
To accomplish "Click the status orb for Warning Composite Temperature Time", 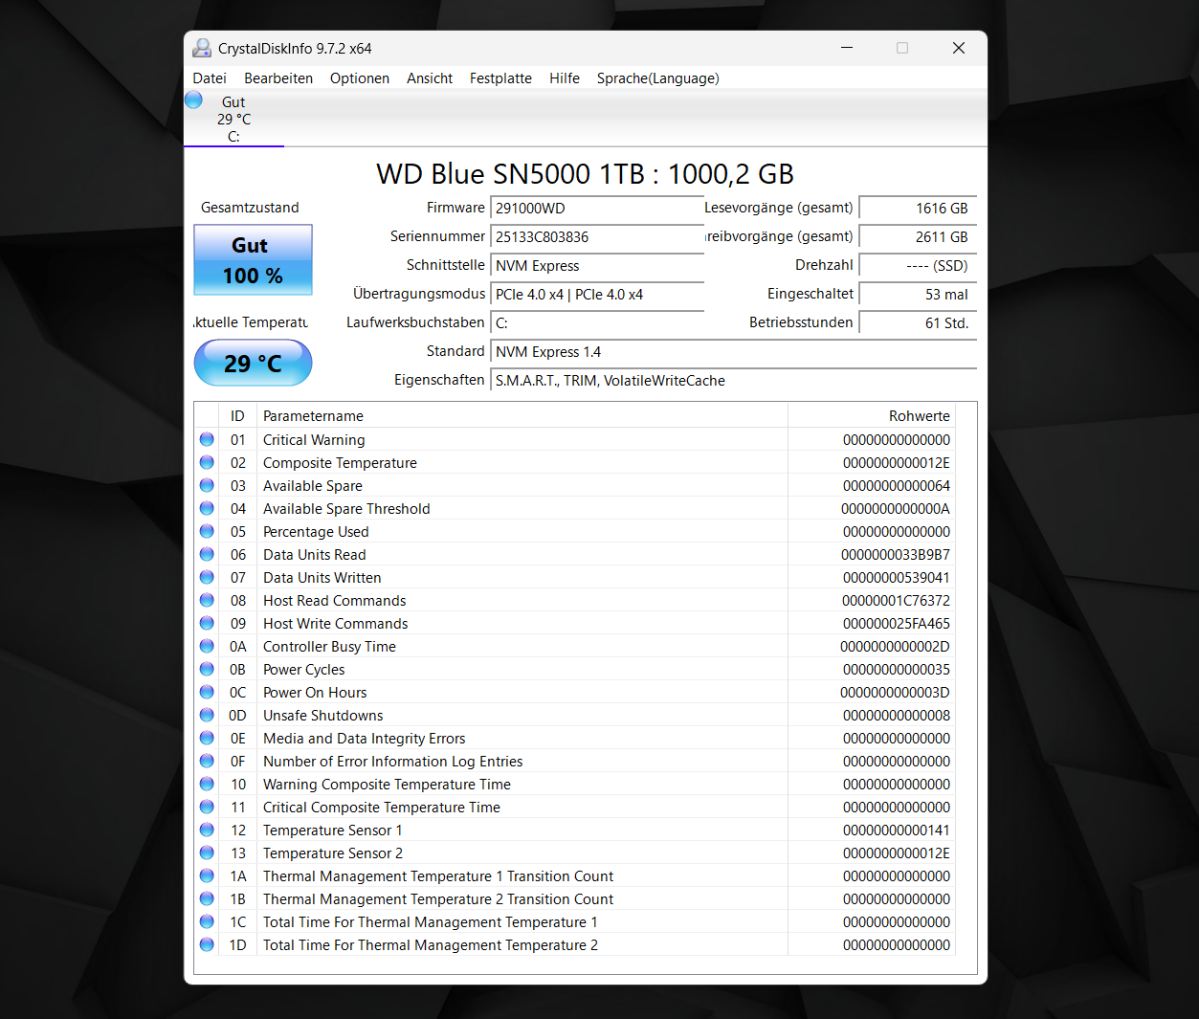I will pos(206,784).
